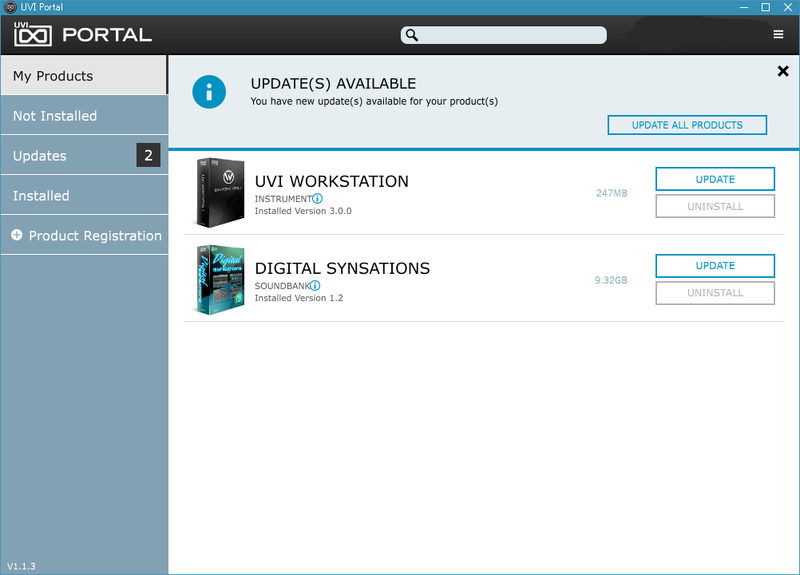The height and width of the screenshot is (575, 800).
Task: Uninstall UVI Workstation
Action: pyautogui.click(x=715, y=206)
